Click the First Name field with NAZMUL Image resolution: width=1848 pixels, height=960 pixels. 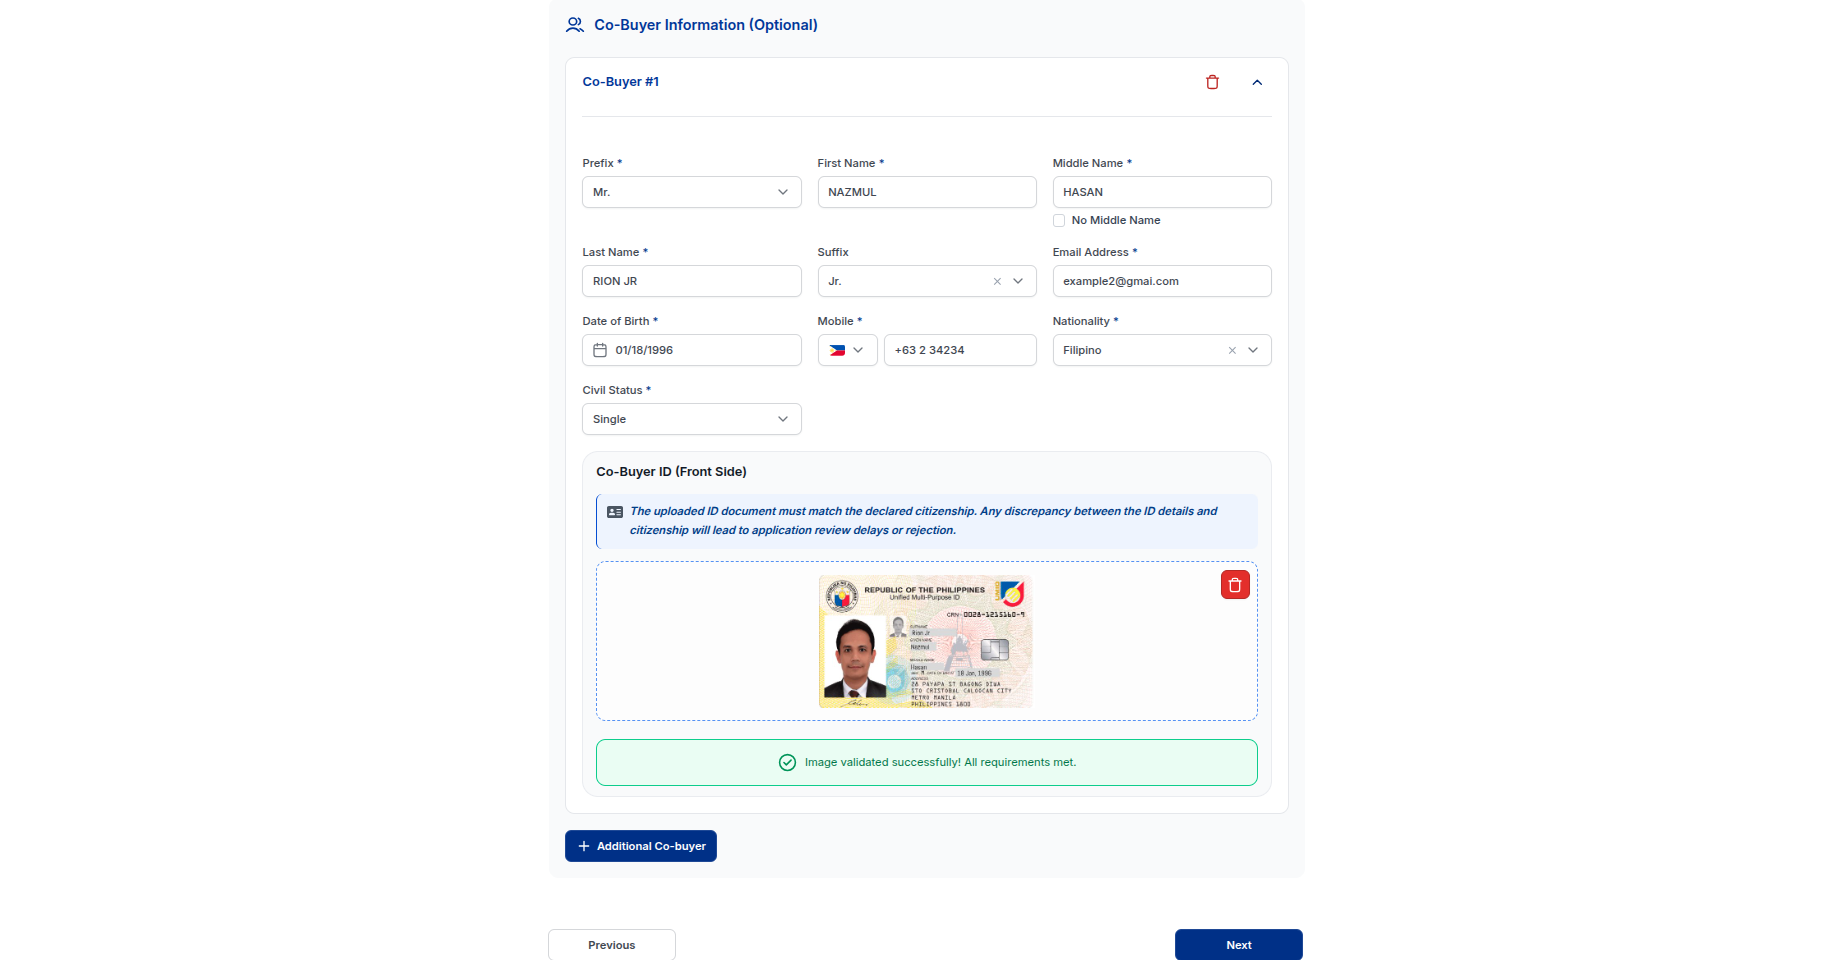pyautogui.click(x=927, y=192)
